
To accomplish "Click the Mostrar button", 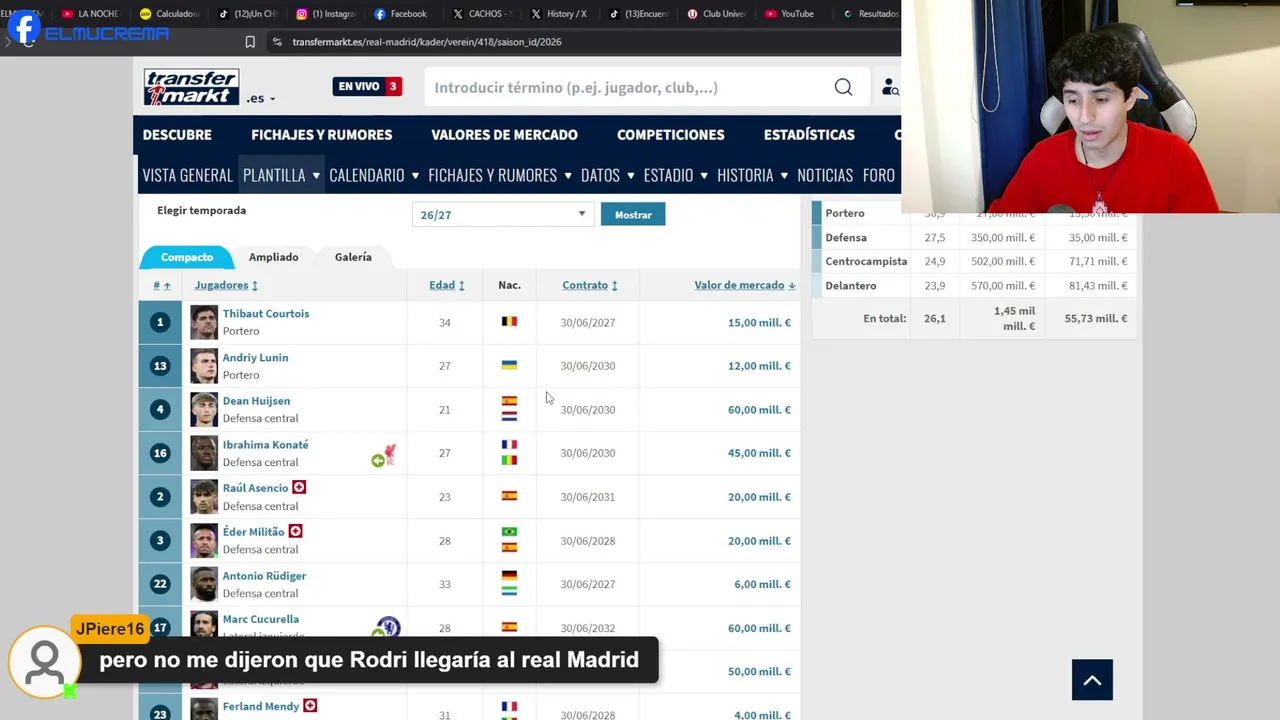I will [x=633, y=215].
